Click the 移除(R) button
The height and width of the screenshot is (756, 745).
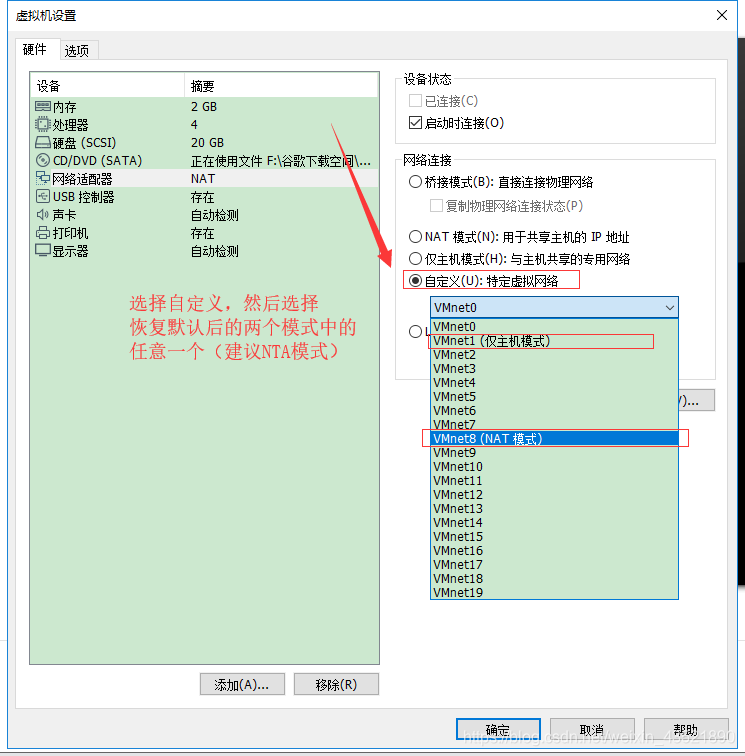pyautogui.click(x=336, y=684)
